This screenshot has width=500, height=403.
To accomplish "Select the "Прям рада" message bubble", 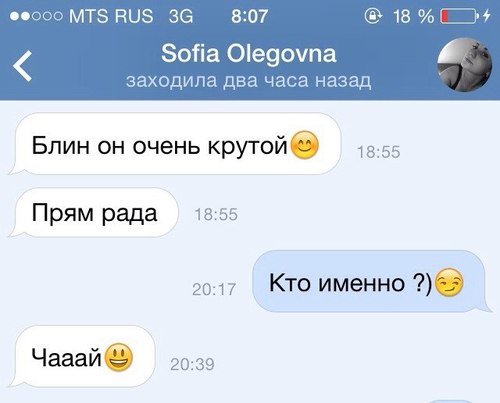I will point(94,213).
